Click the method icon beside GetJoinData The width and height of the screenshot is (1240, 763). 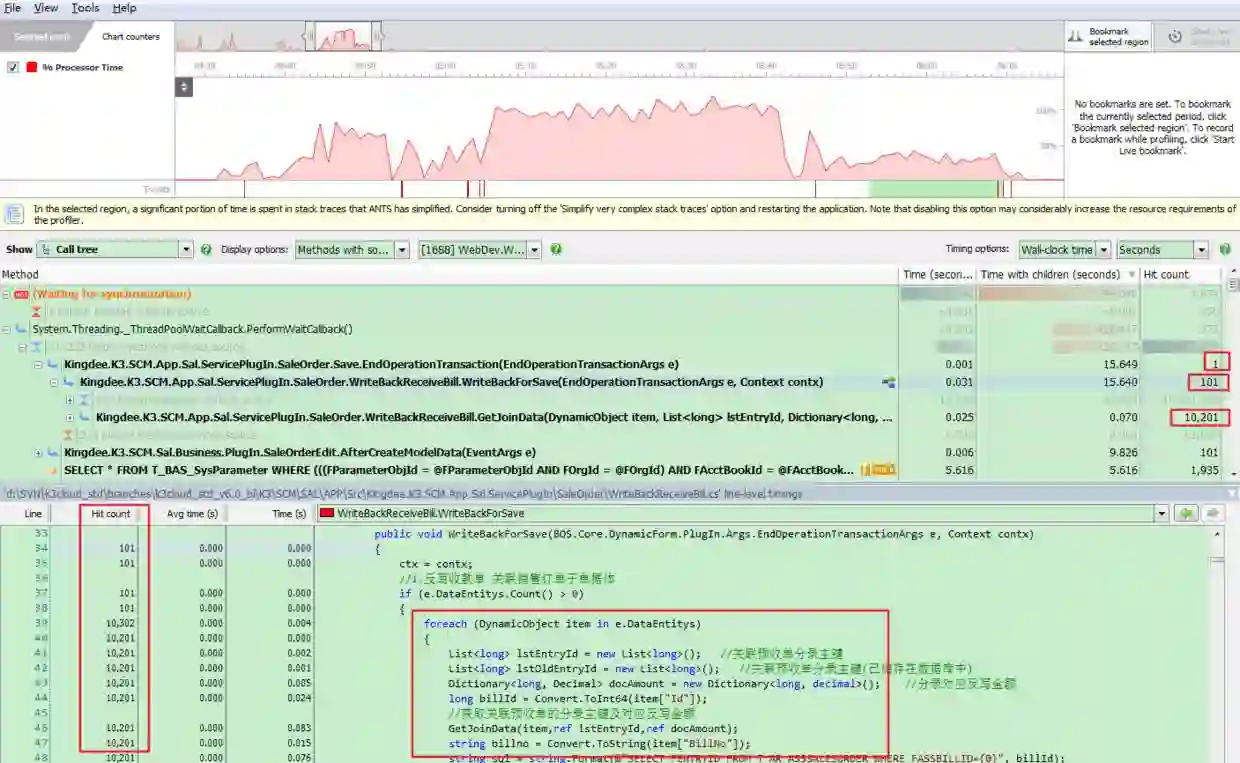86,417
